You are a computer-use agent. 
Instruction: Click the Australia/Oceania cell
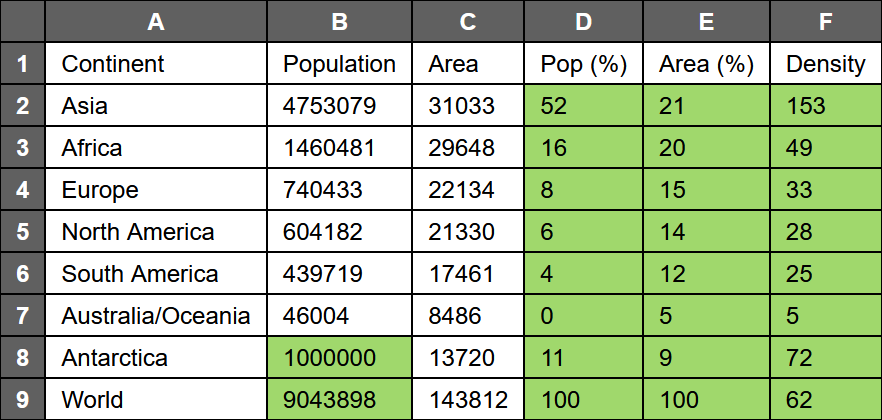pyautogui.click(x=155, y=316)
